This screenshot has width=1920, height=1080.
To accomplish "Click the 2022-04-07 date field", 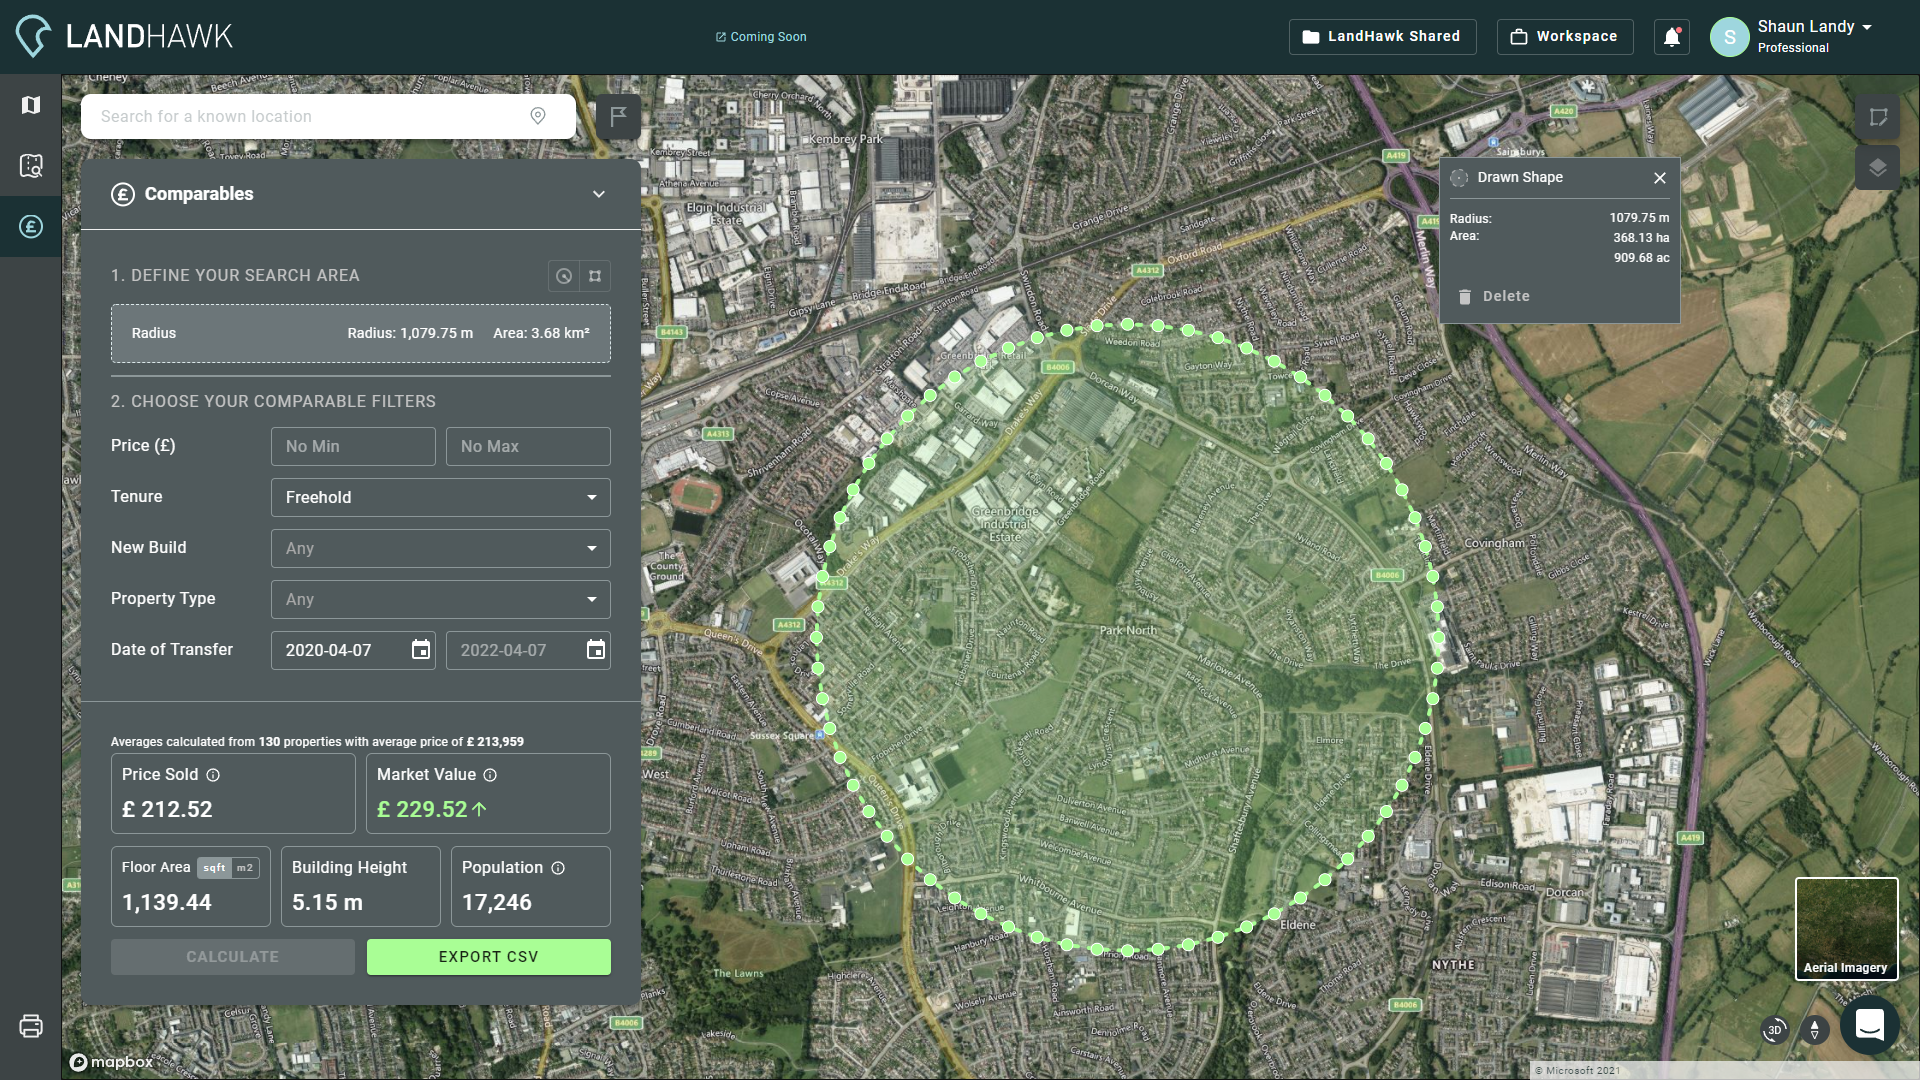I will (528, 650).
